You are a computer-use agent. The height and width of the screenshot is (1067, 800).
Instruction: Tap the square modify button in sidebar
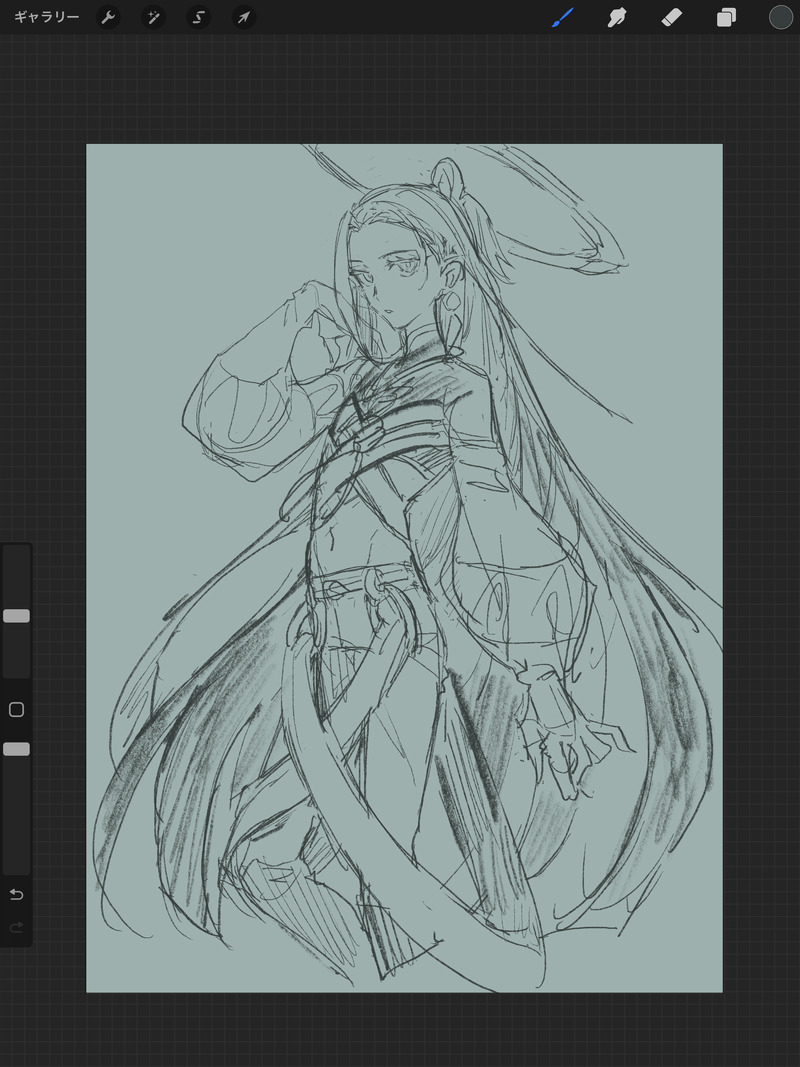coord(16,710)
